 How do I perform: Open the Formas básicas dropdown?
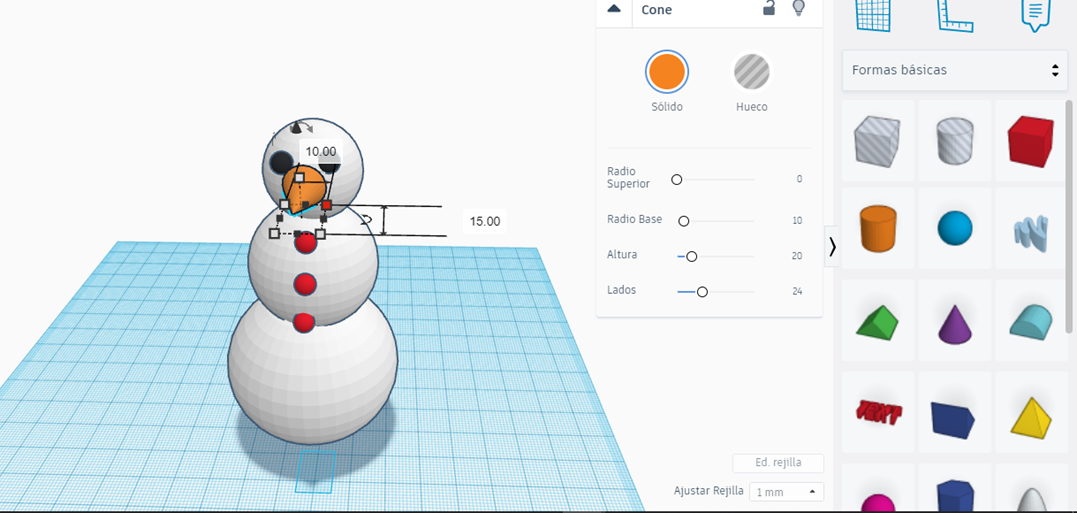point(954,70)
